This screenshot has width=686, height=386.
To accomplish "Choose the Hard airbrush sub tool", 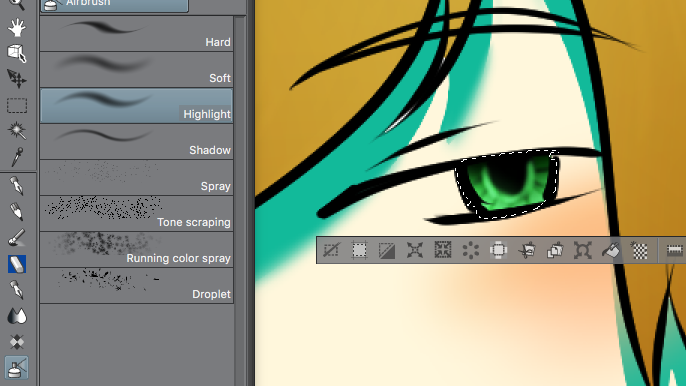I will (x=136, y=33).
